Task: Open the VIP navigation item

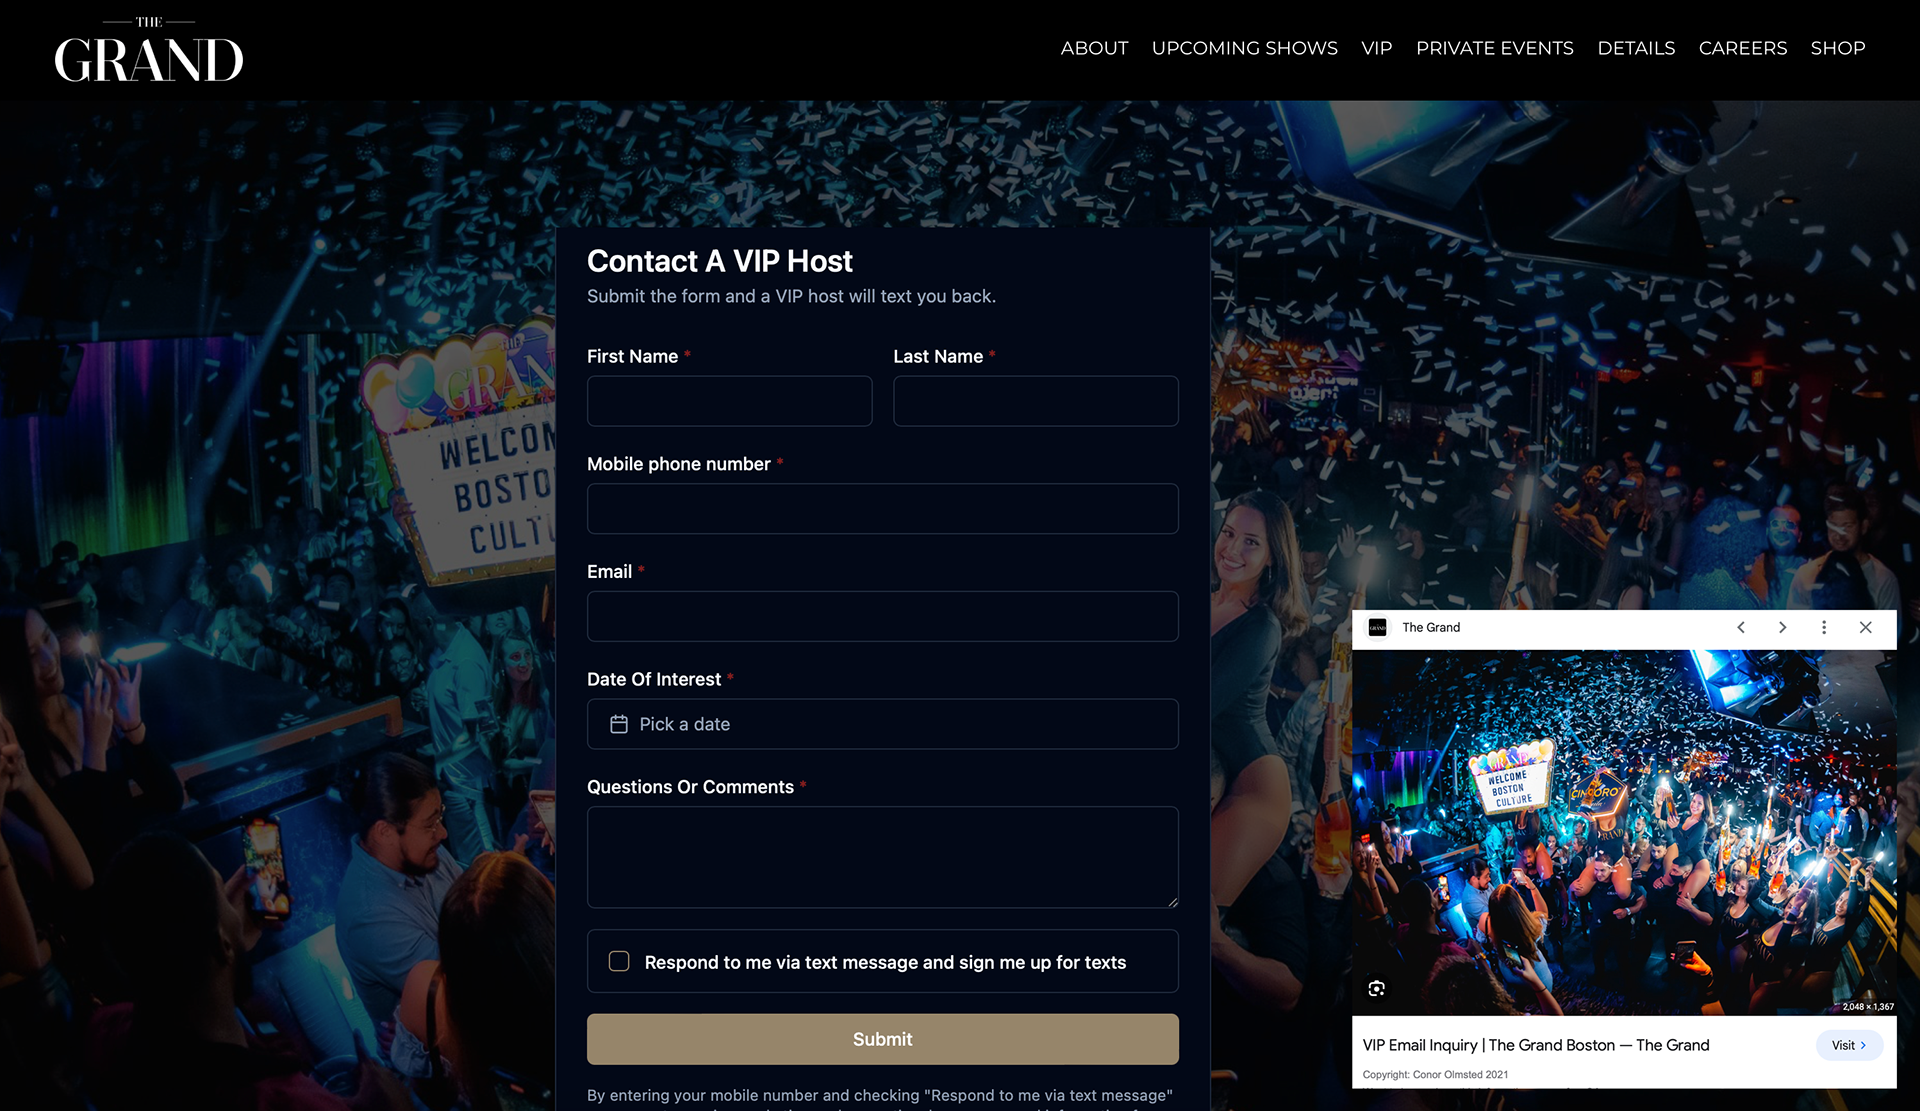Action: (x=1377, y=48)
